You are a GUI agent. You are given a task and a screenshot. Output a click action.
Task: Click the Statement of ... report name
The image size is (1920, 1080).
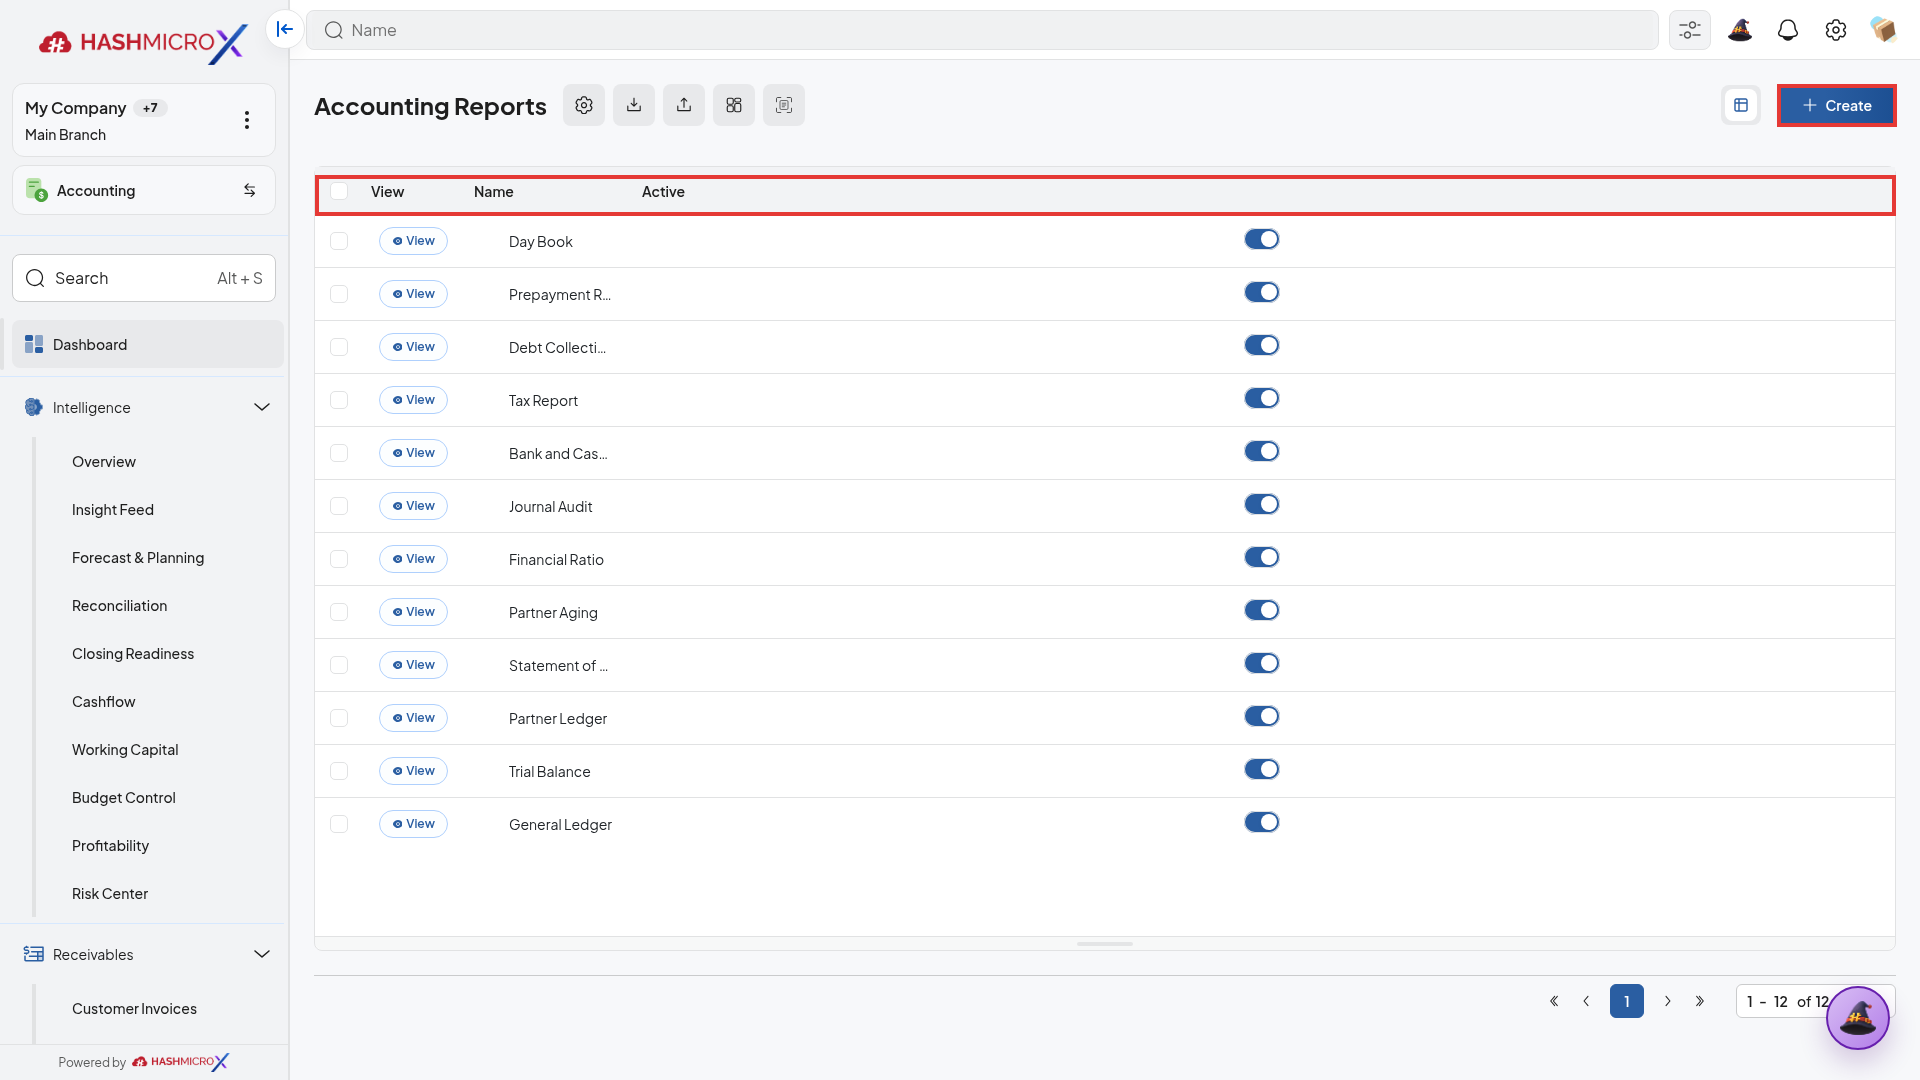tap(558, 666)
